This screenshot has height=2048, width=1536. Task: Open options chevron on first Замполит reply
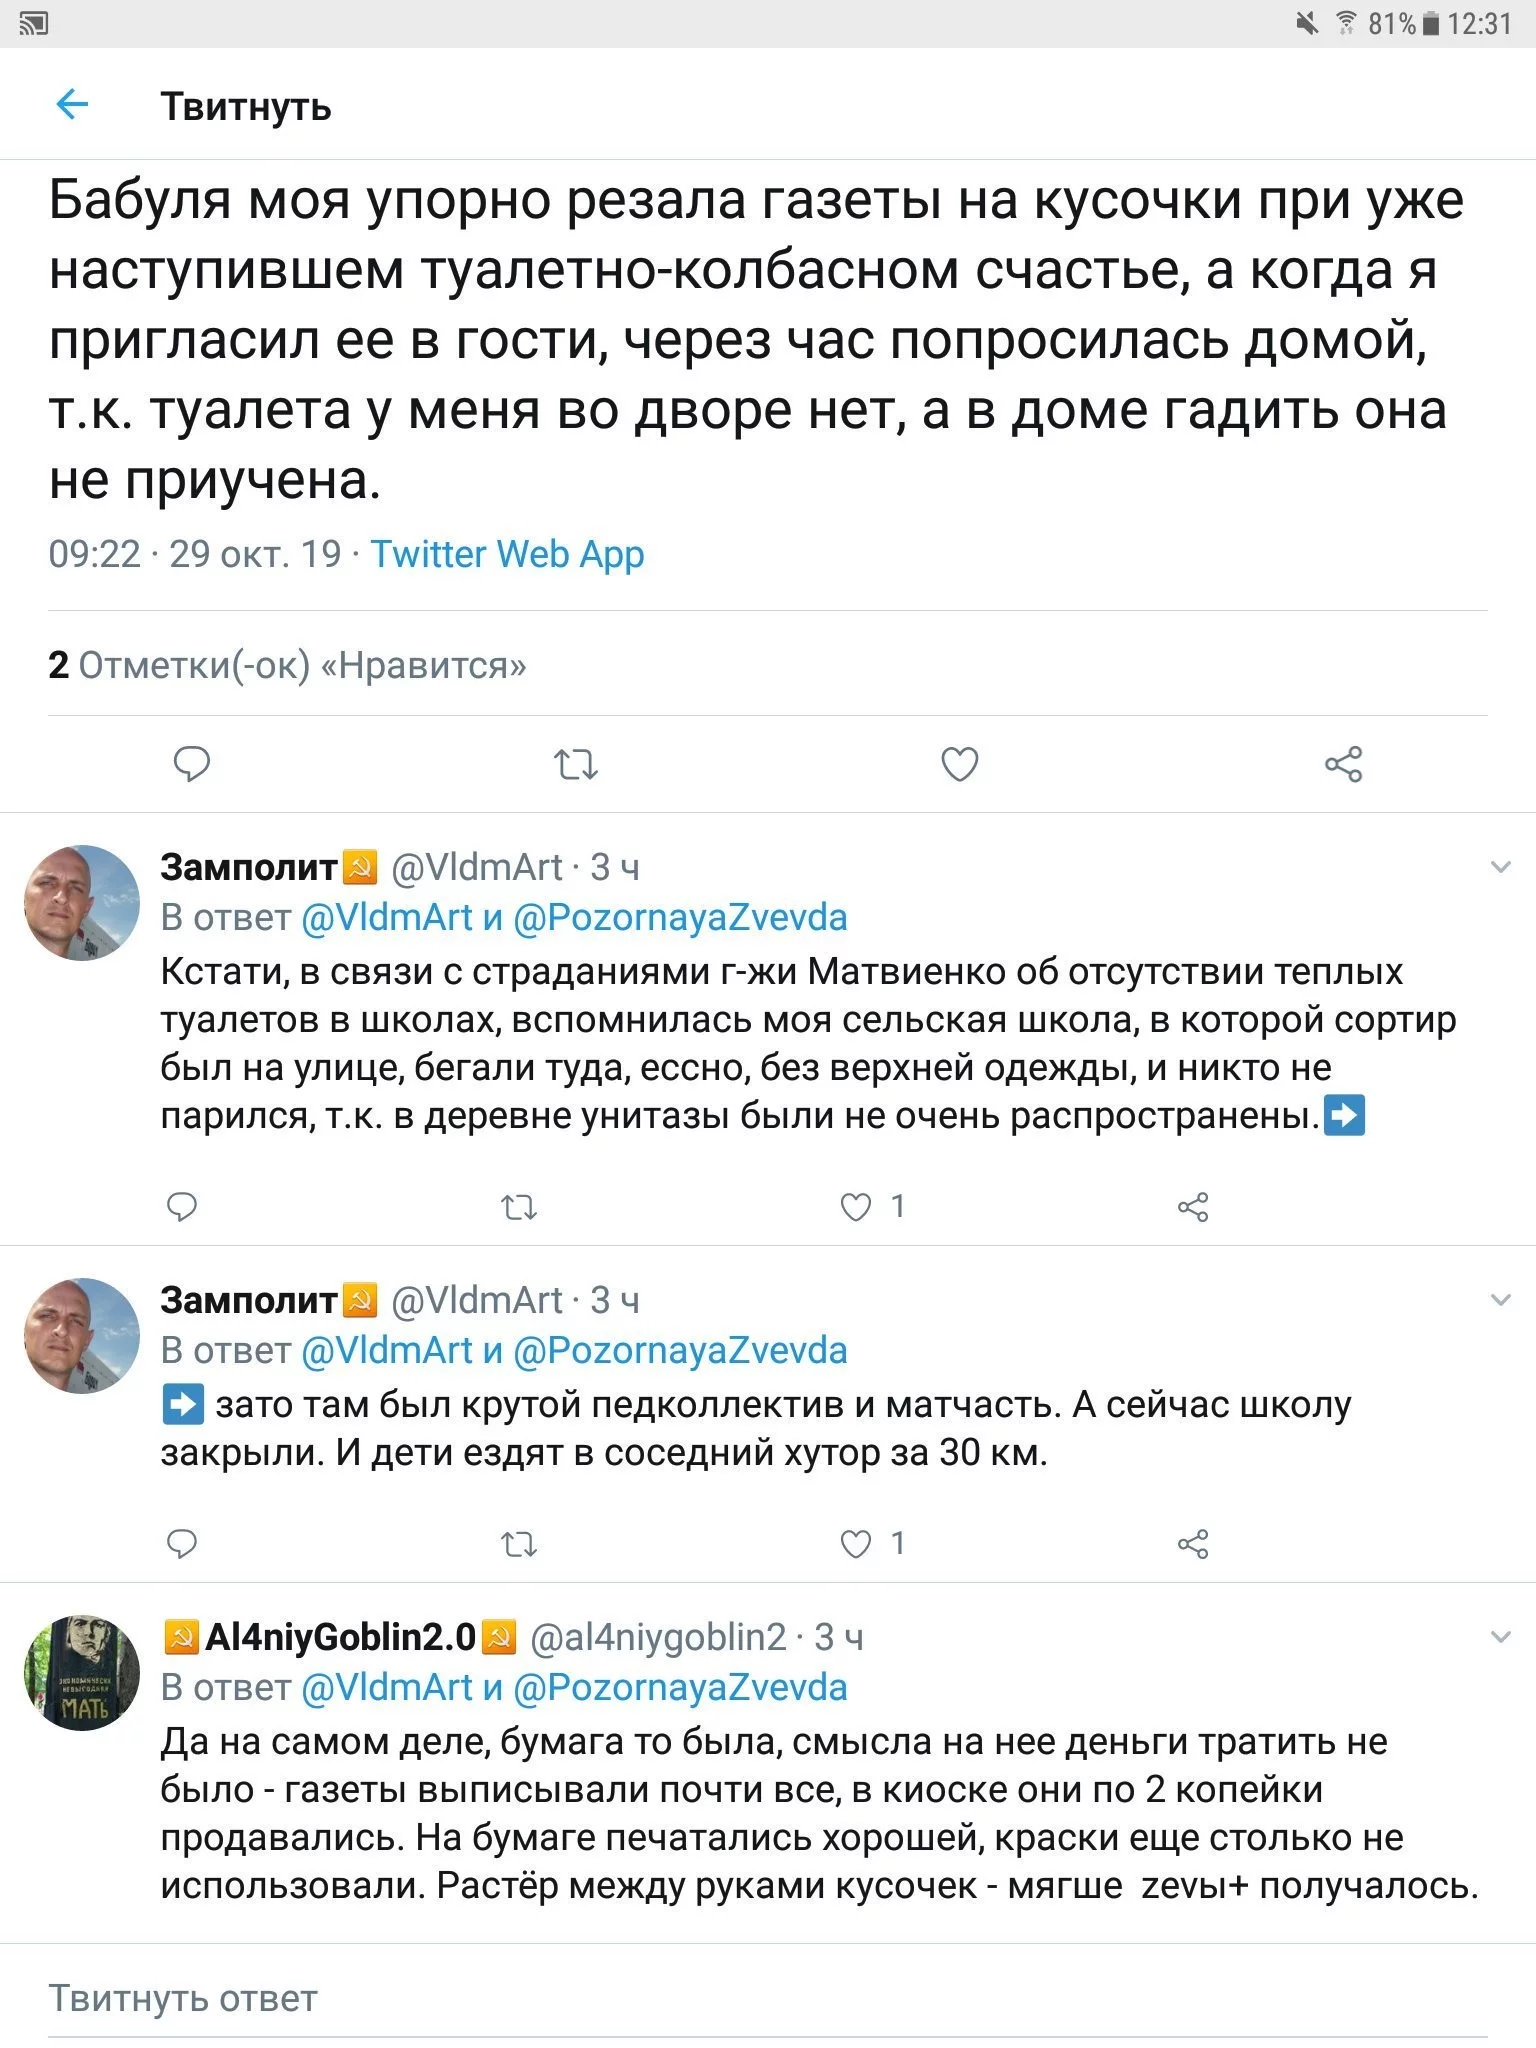[1500, 867]
